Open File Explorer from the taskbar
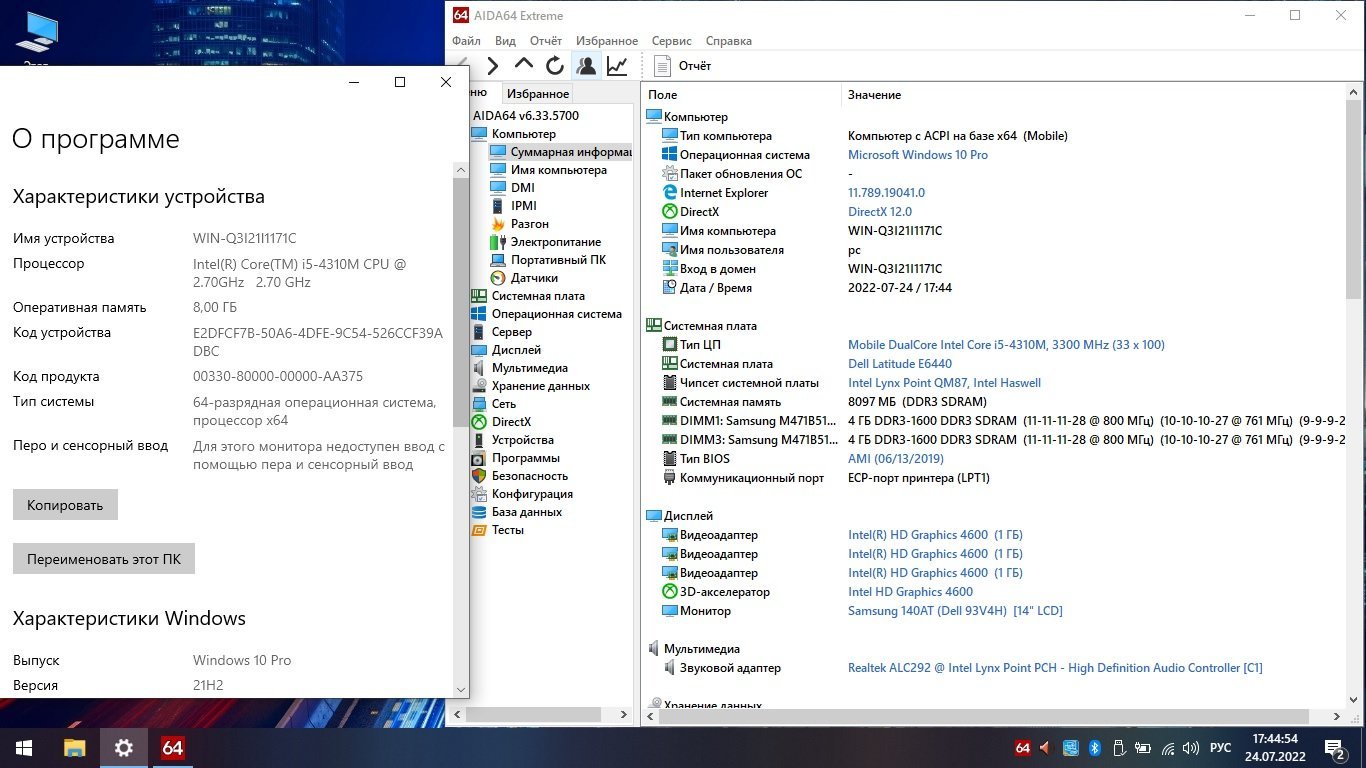 (74, 748)
